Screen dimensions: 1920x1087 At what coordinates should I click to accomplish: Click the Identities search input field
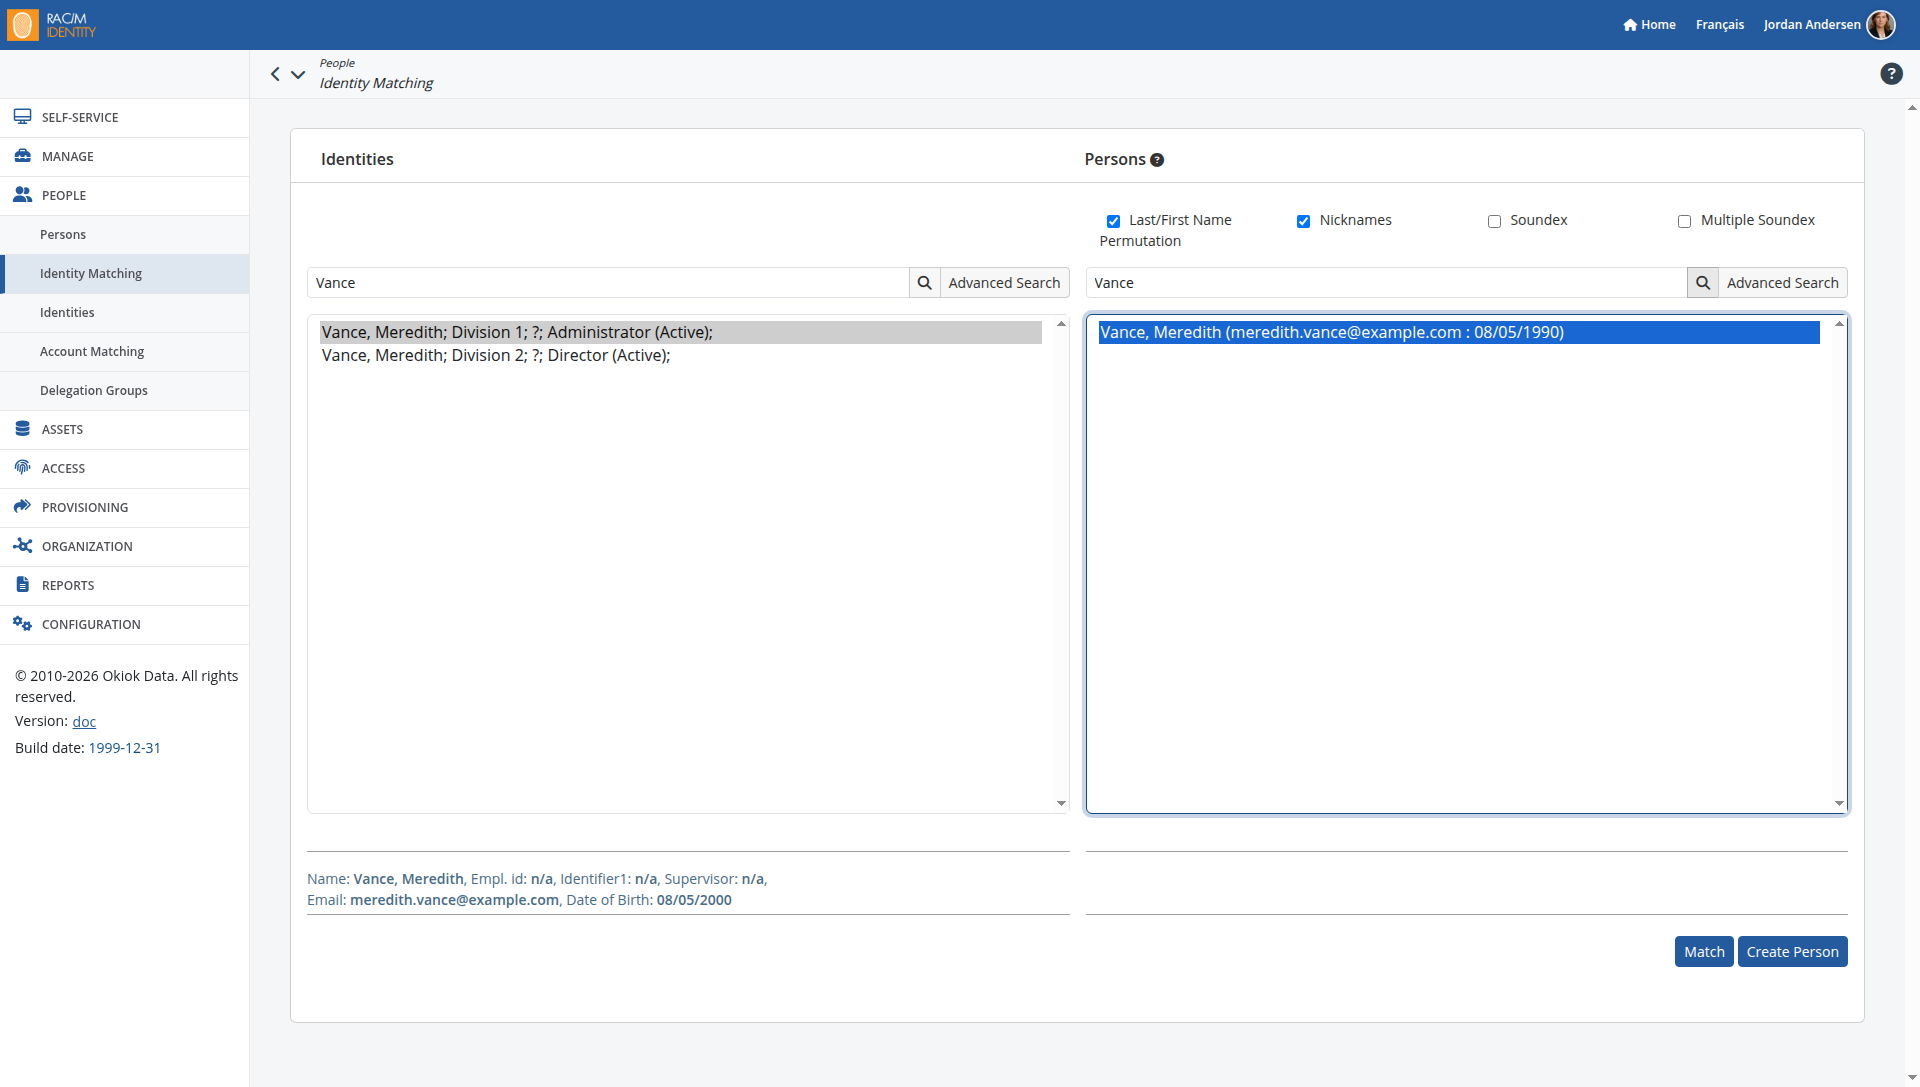coord(608,283)
